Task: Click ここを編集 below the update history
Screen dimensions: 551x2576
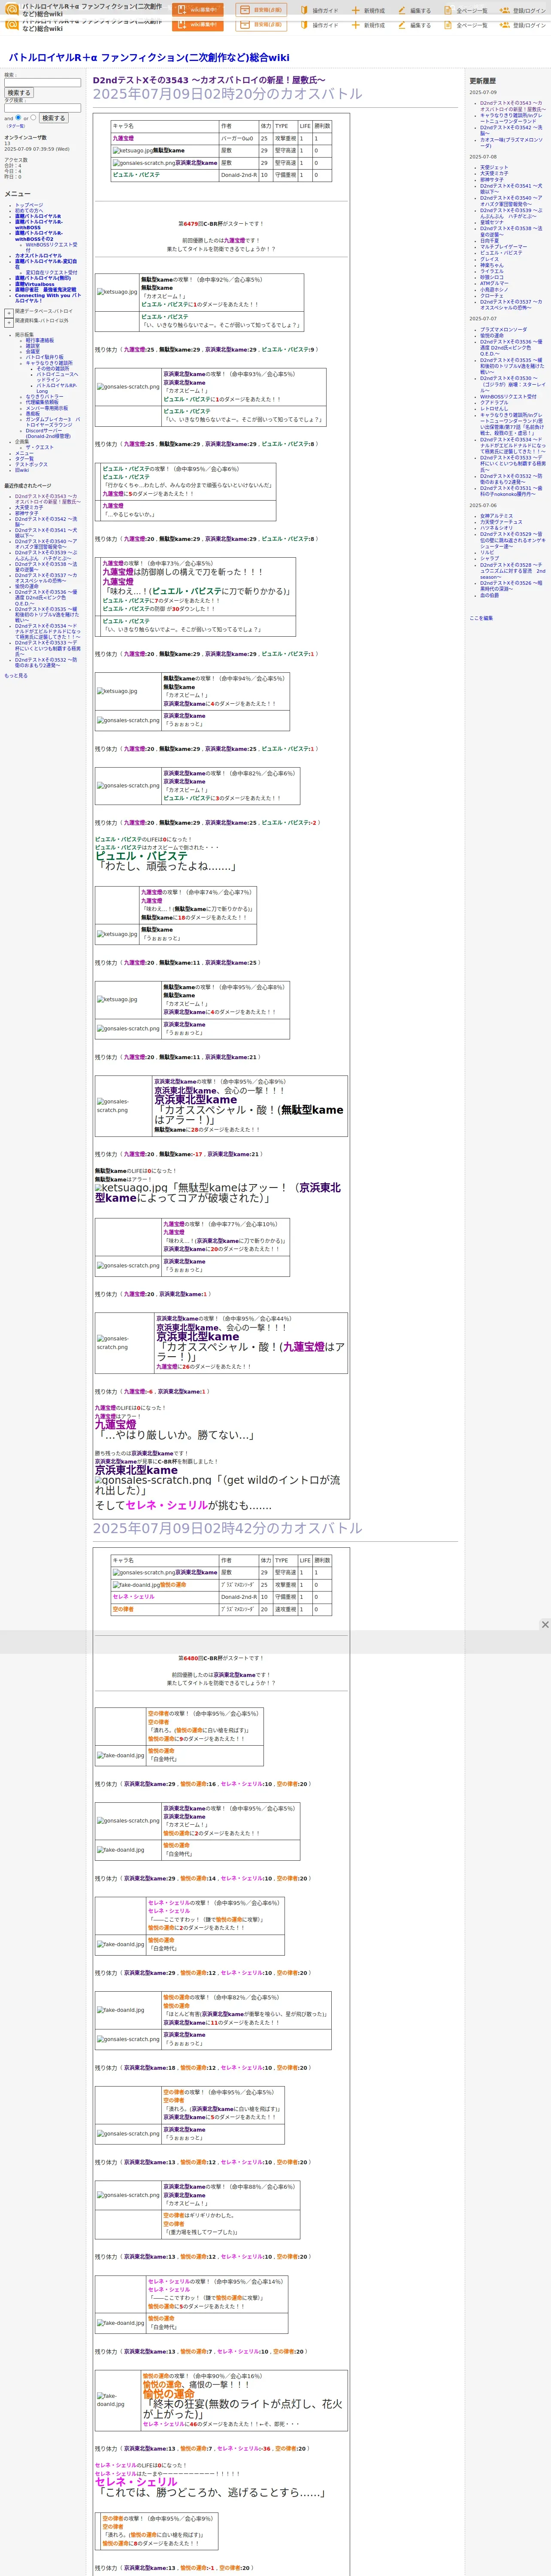Action: point(481,618)
